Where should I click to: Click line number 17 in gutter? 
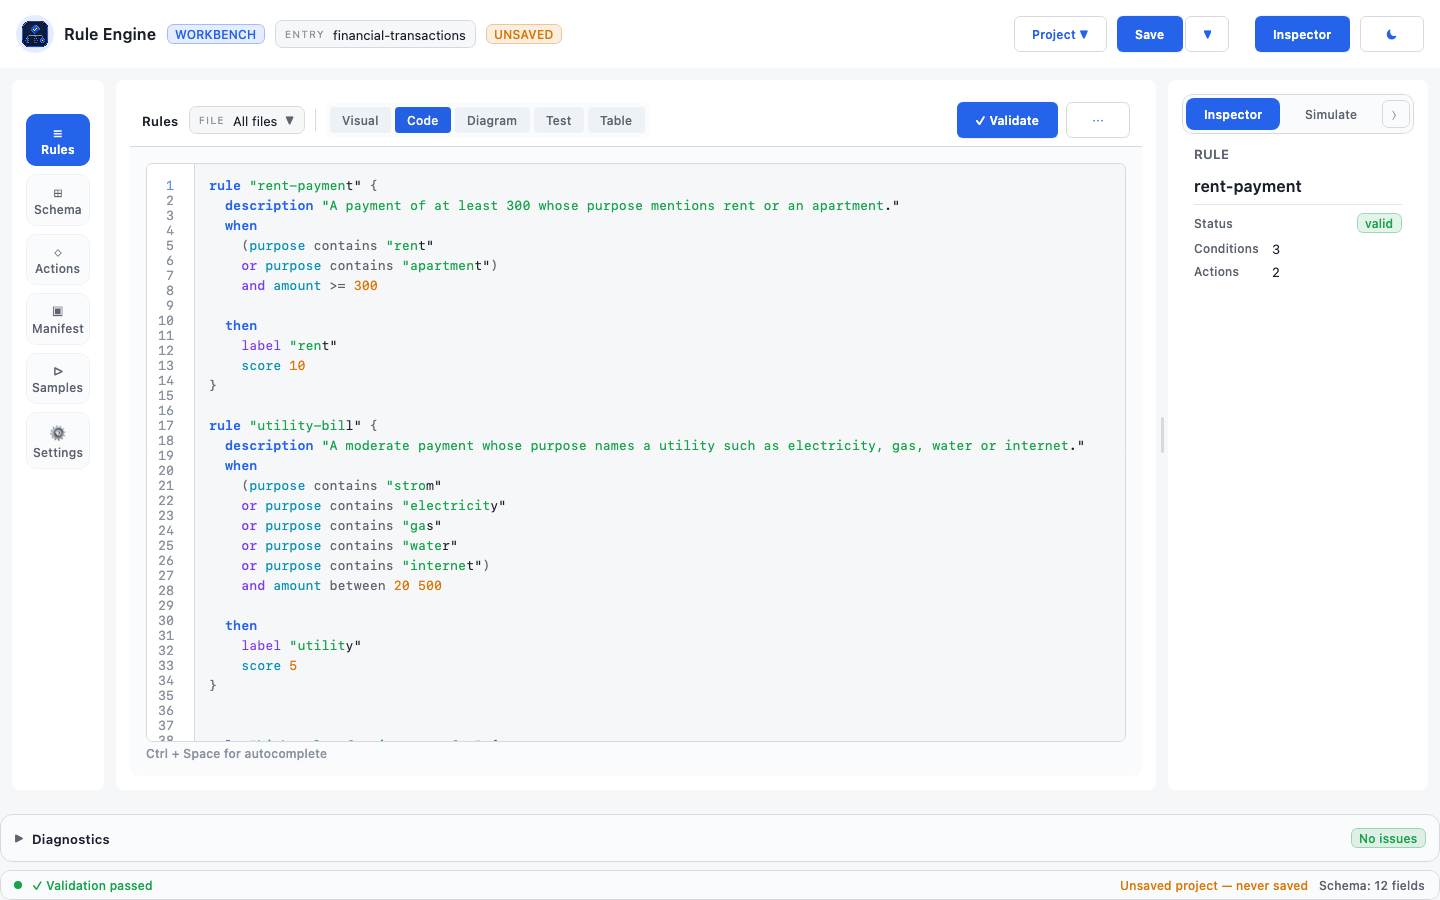[x=166, y=425]
